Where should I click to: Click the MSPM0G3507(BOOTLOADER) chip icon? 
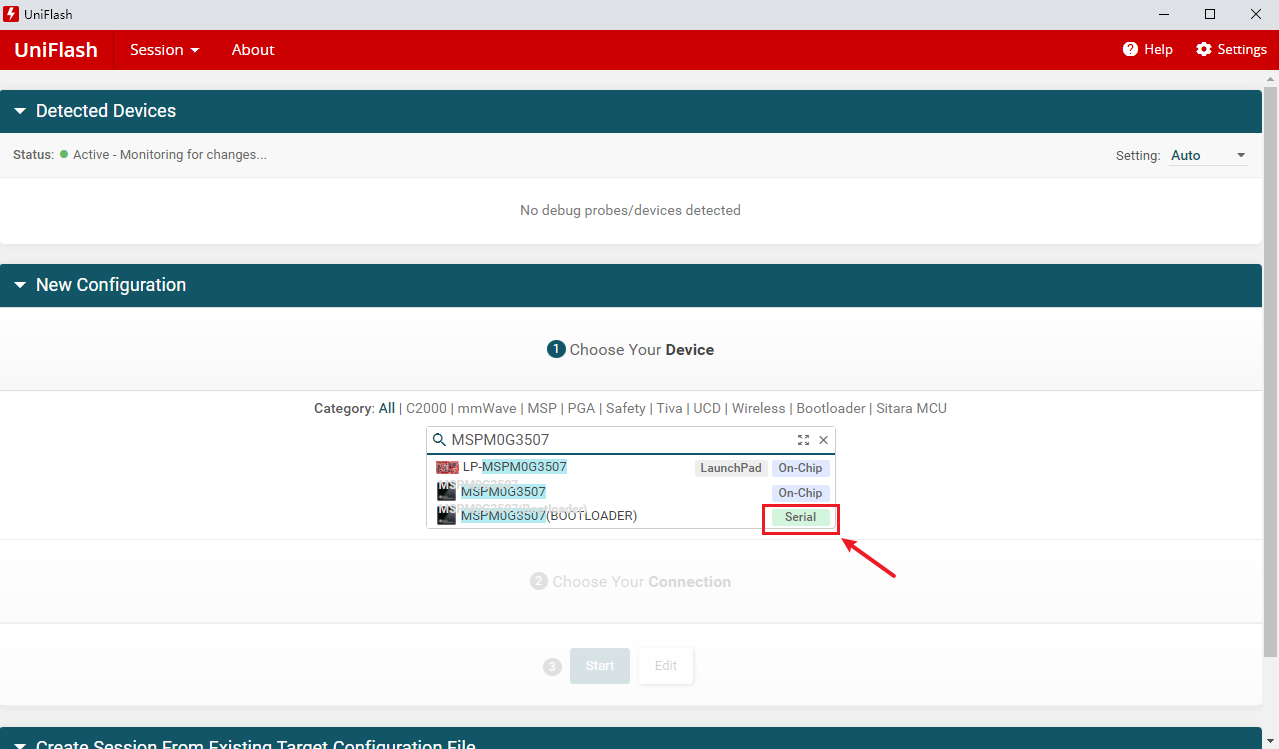pyautogui.click(x=446, y=516)
